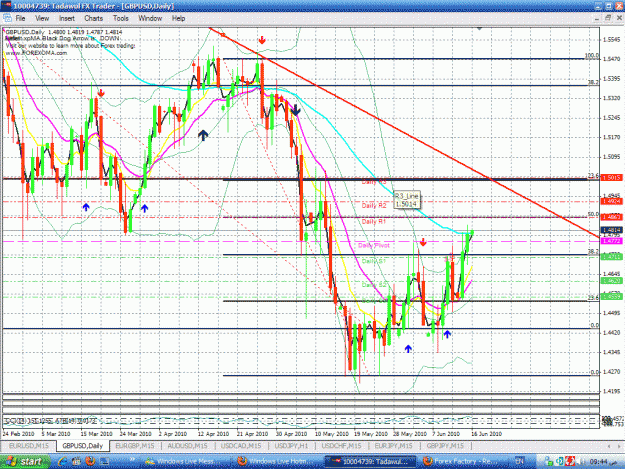The image size is (625, 469).
Task: Click the dark 1.4814 current price tag
Action: click(x=611, y=230)
